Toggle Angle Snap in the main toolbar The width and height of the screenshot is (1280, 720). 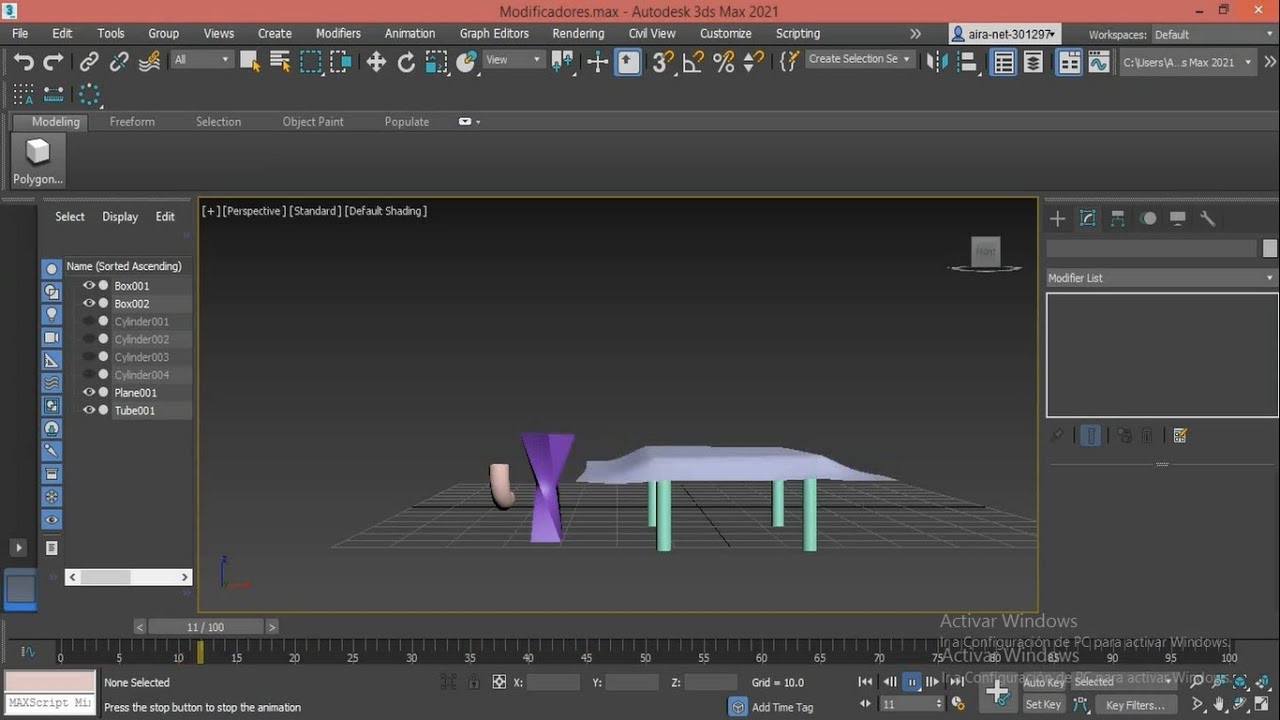pyautogui.click(x=693, y=62)
